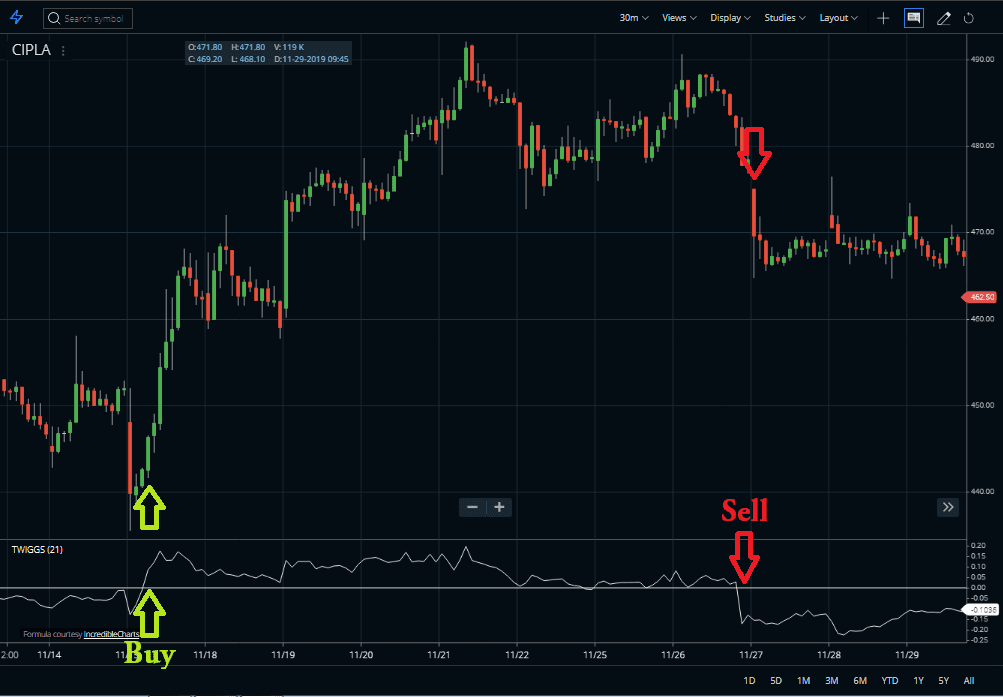Select the YTD time range

click(x=890, y=680)
